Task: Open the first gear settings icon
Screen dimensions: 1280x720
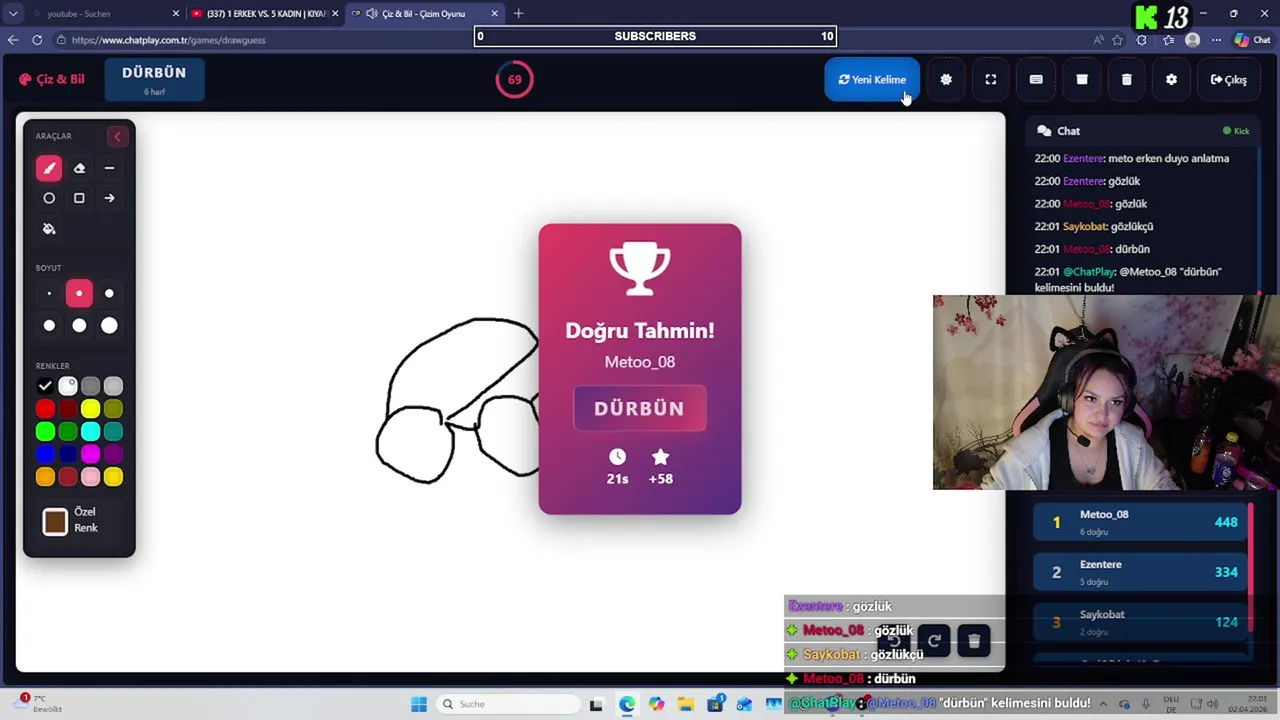Action: pyautogui.click(x=946, y=80)
